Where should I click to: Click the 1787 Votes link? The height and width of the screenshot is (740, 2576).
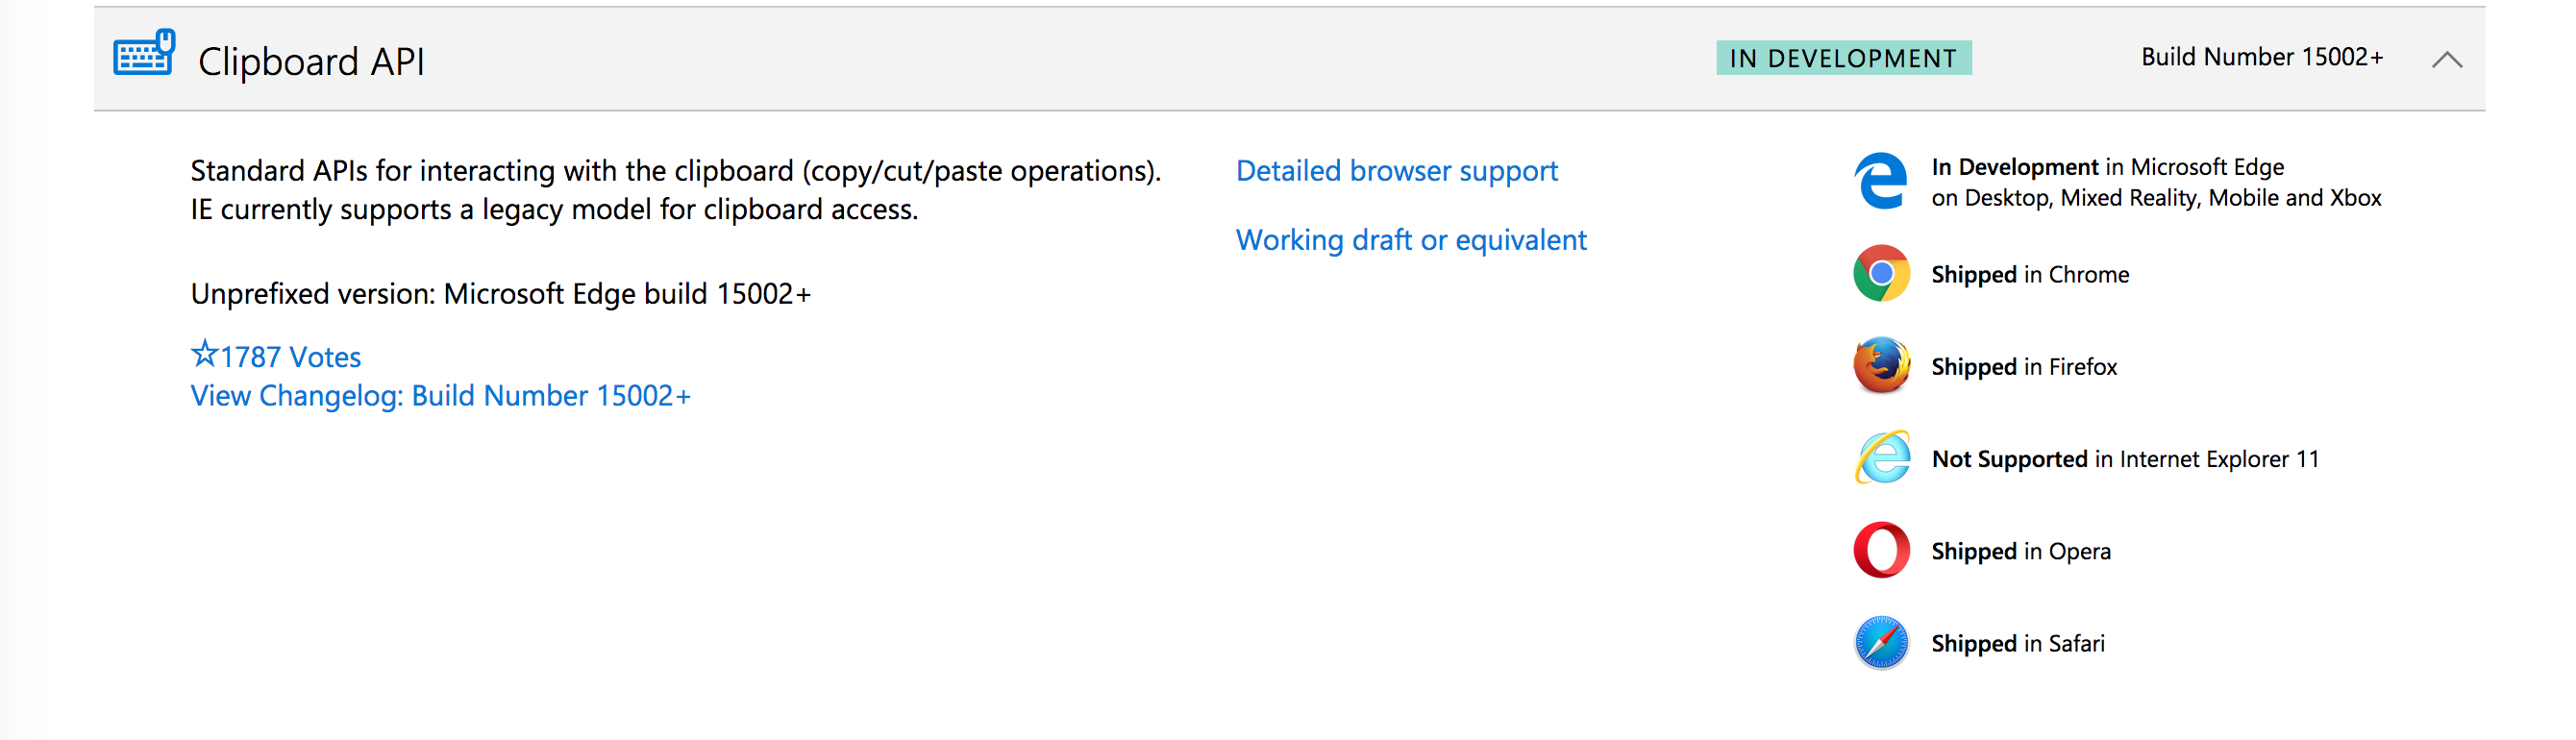[290, 357]
